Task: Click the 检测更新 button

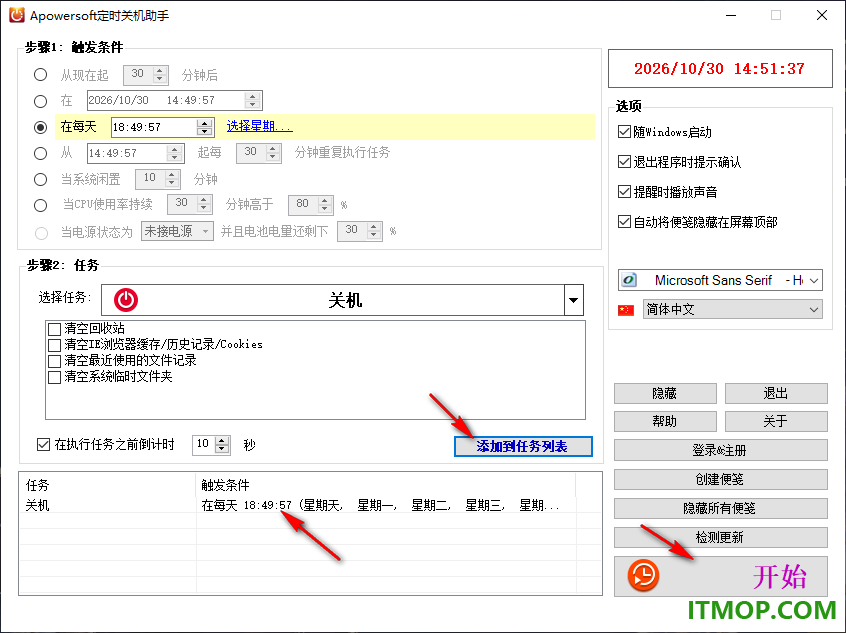Action: 721,537
